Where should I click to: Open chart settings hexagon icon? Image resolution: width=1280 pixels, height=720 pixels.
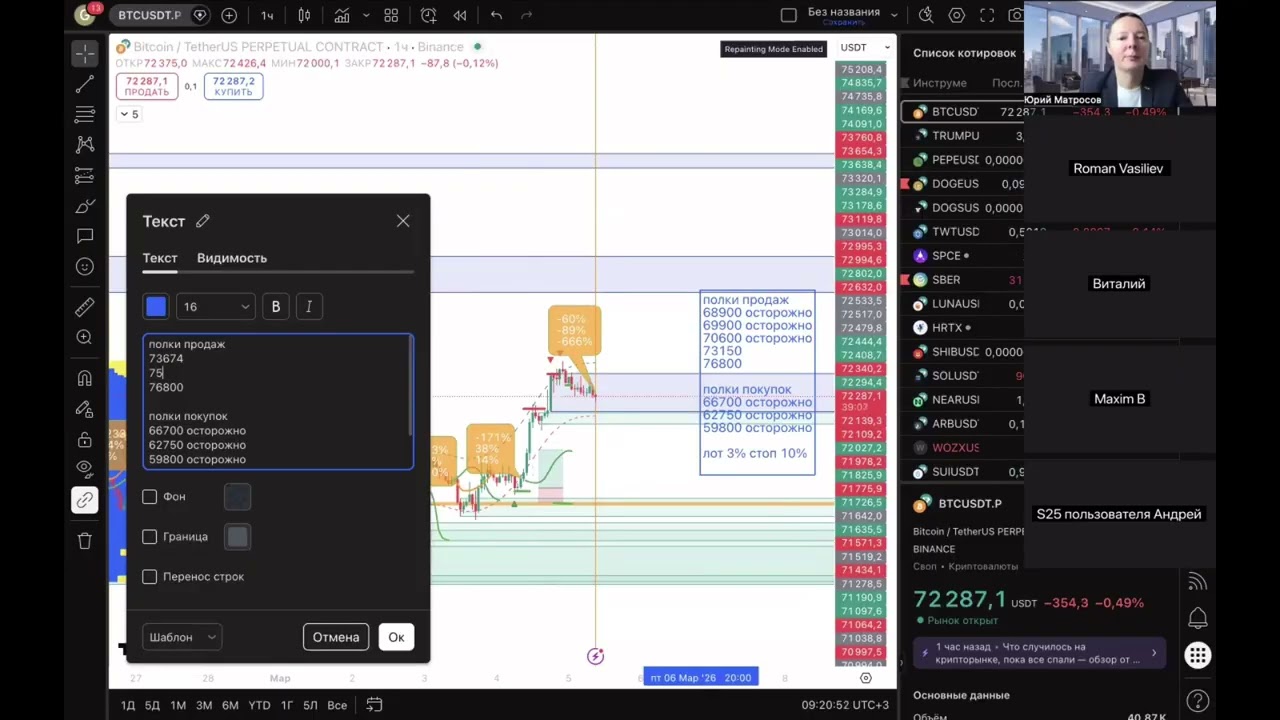tap(957, 15)
